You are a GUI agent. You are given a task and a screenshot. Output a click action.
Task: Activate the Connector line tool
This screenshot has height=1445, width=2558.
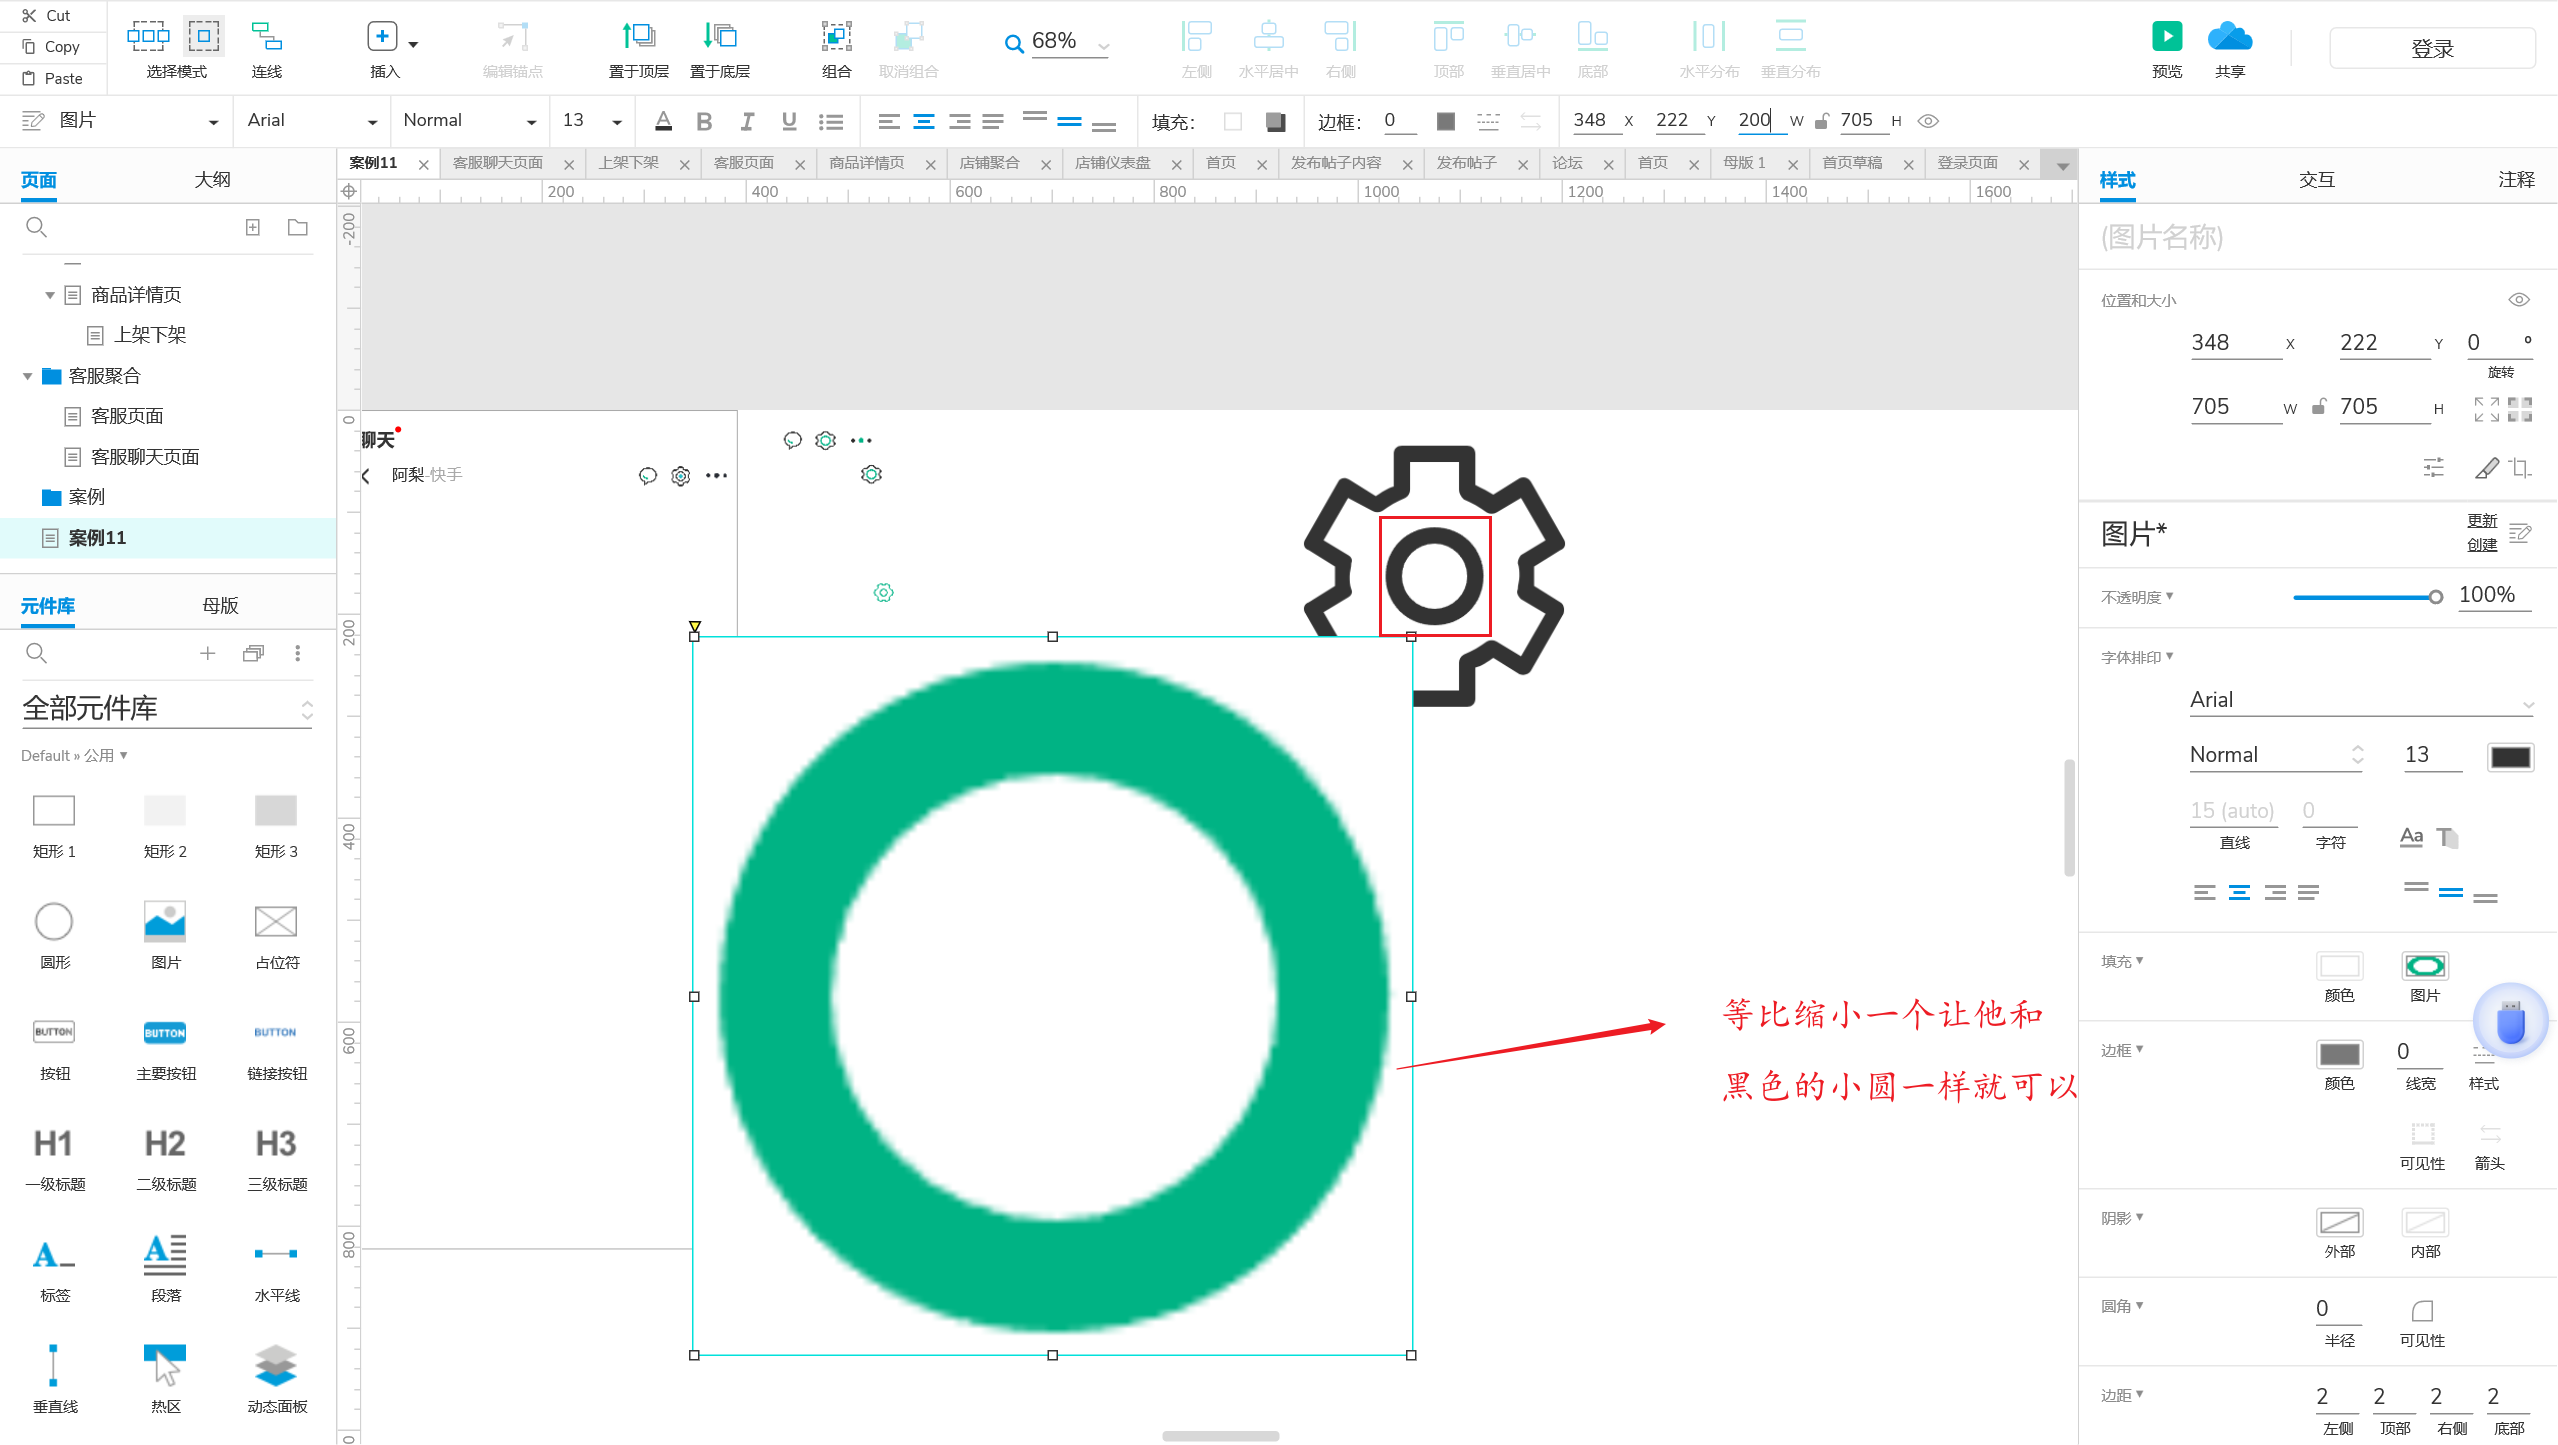pyautogui.click(x=266, y=37)
